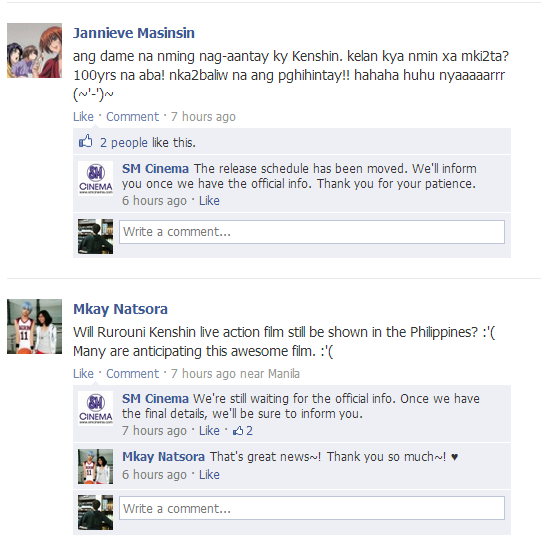
Task: Like SM Cinema's release schedule reply
Action: point(209,201)
